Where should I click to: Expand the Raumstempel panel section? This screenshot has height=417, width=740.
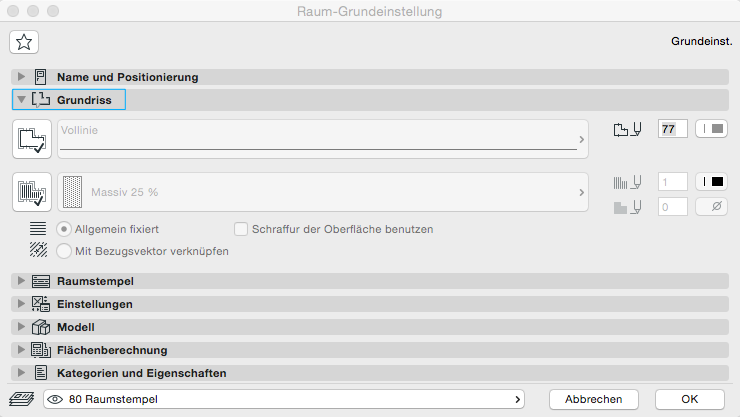click(23, 282)
